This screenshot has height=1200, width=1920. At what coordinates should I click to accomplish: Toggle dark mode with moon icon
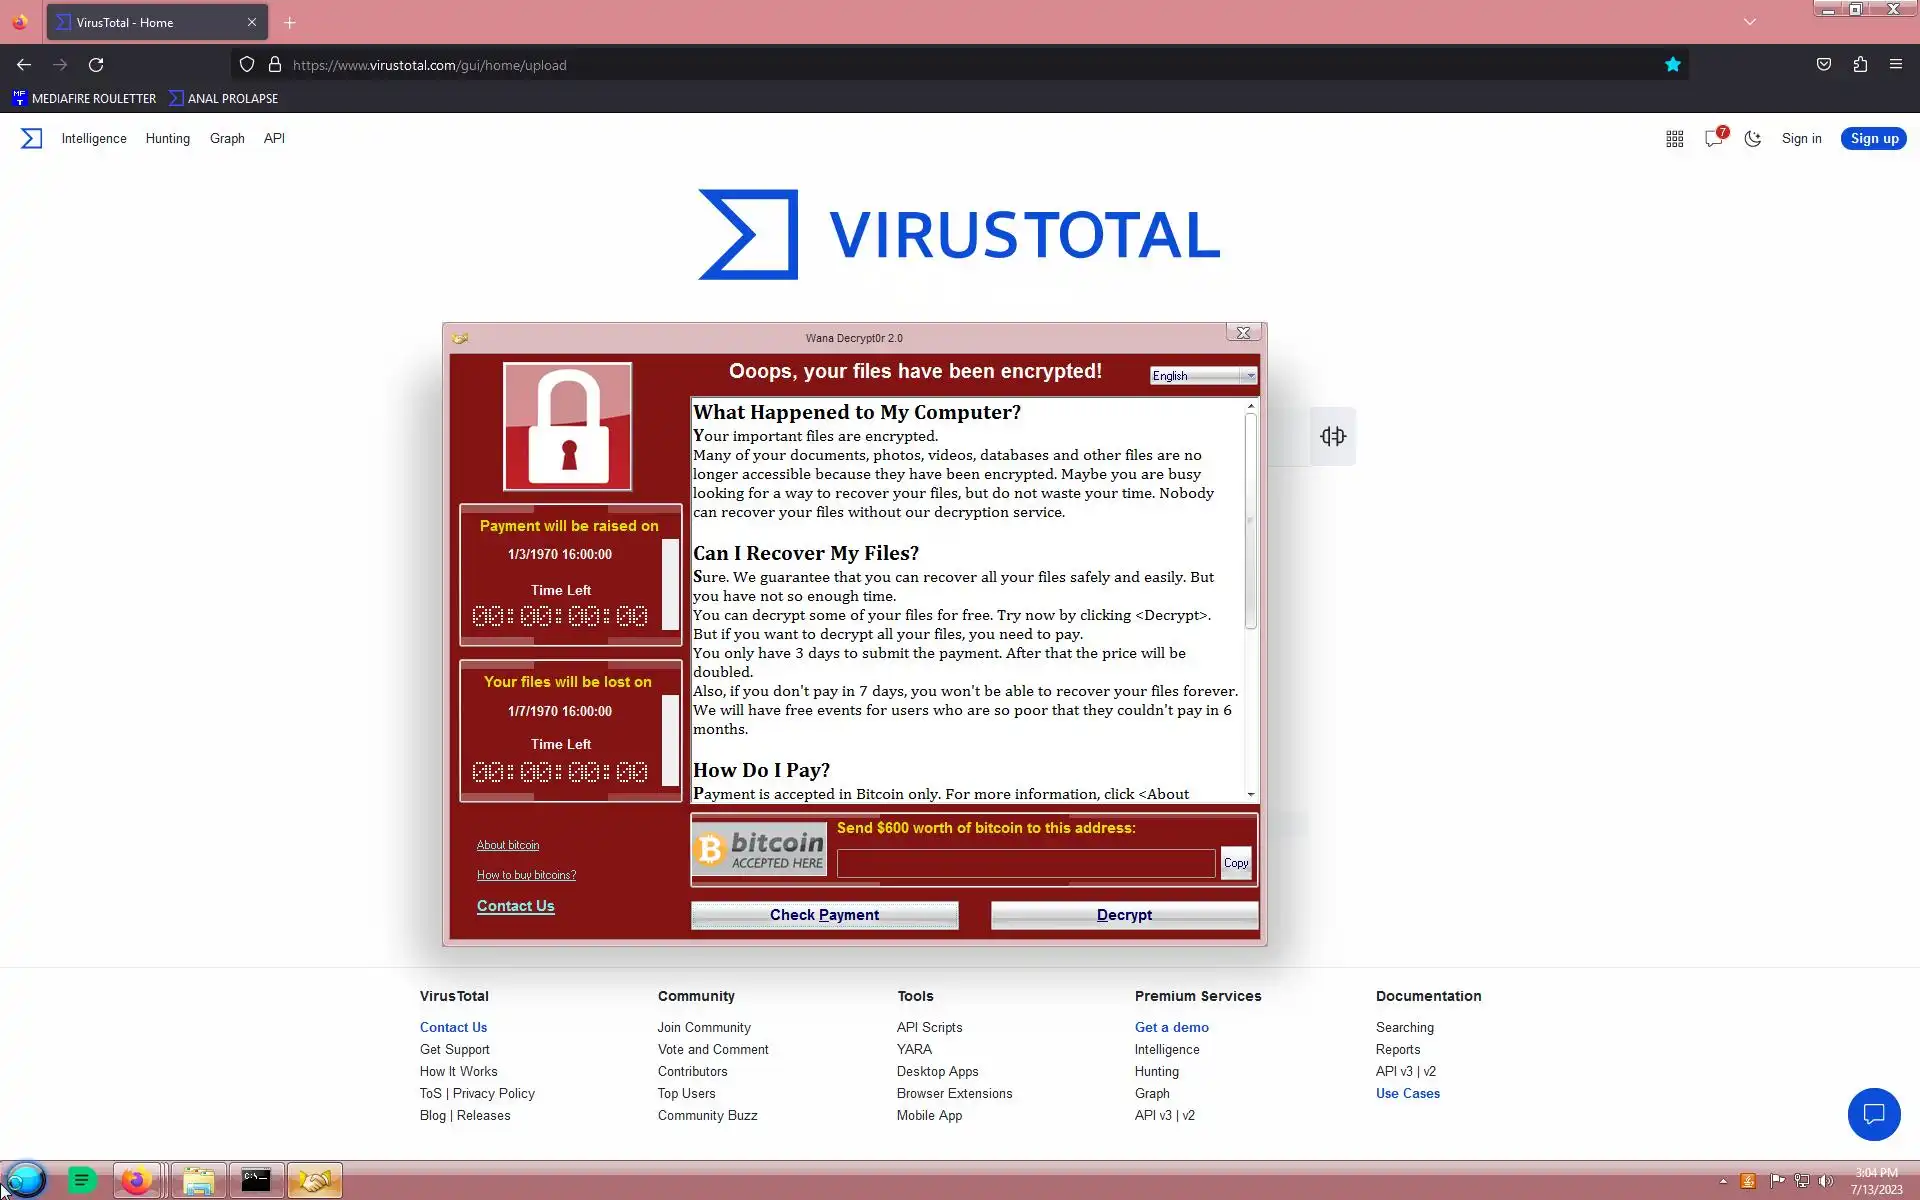coord(1752,139)
